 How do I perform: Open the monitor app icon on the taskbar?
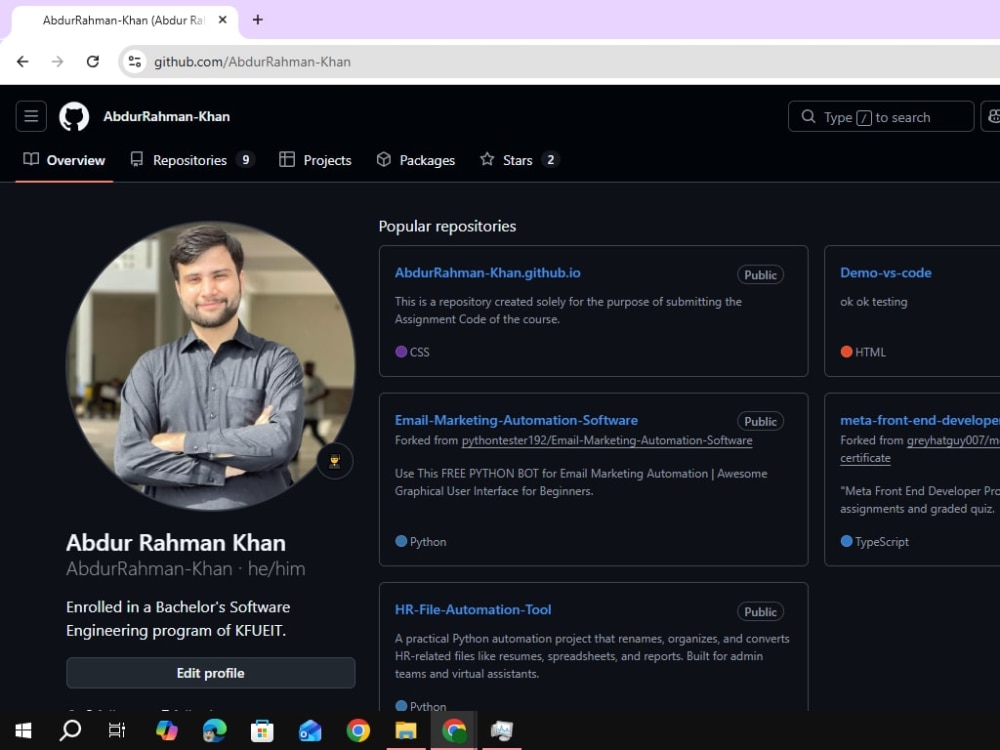click(x=502, y=730)
